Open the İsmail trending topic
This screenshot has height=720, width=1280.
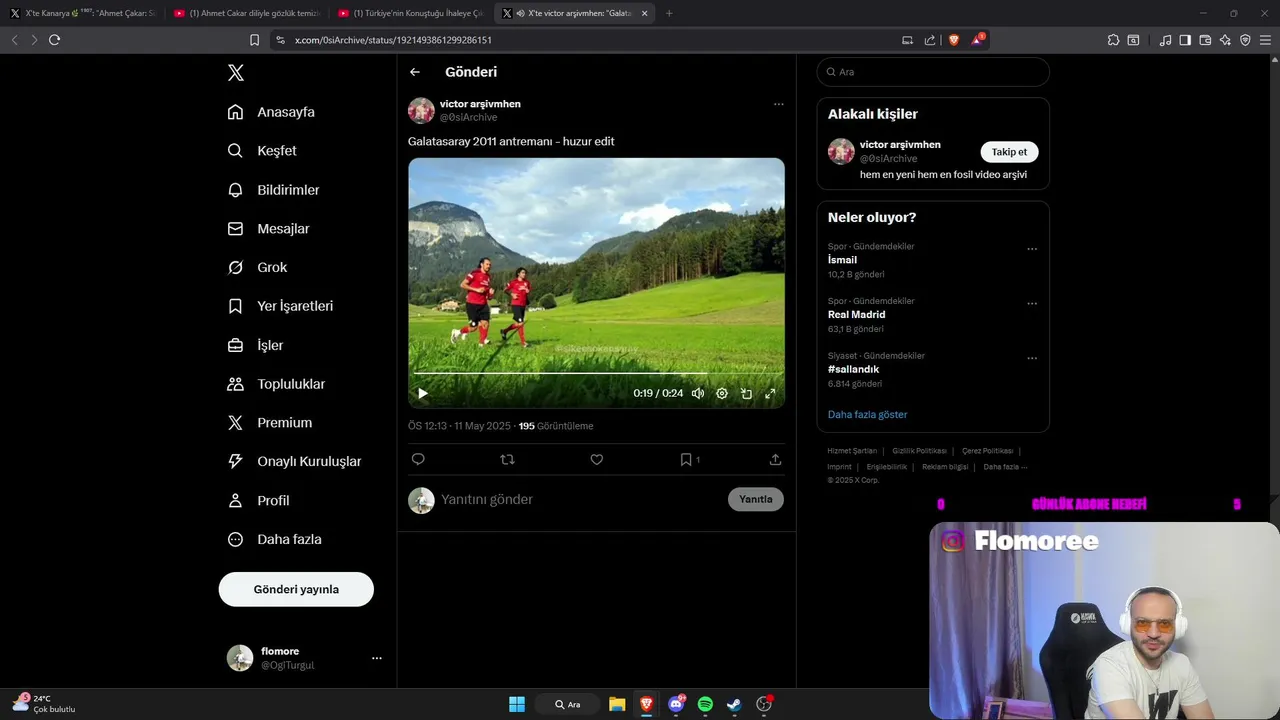[x=842, y=260]
